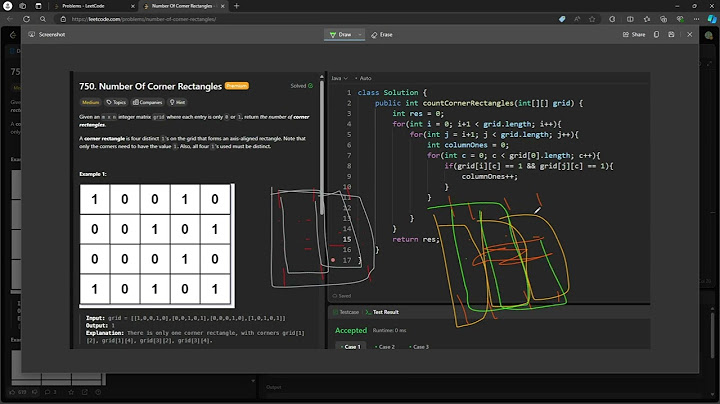Screen dimensions: 720x404
Task: Click the Topics tag under problem title
Action: click(x=116, y=102)
